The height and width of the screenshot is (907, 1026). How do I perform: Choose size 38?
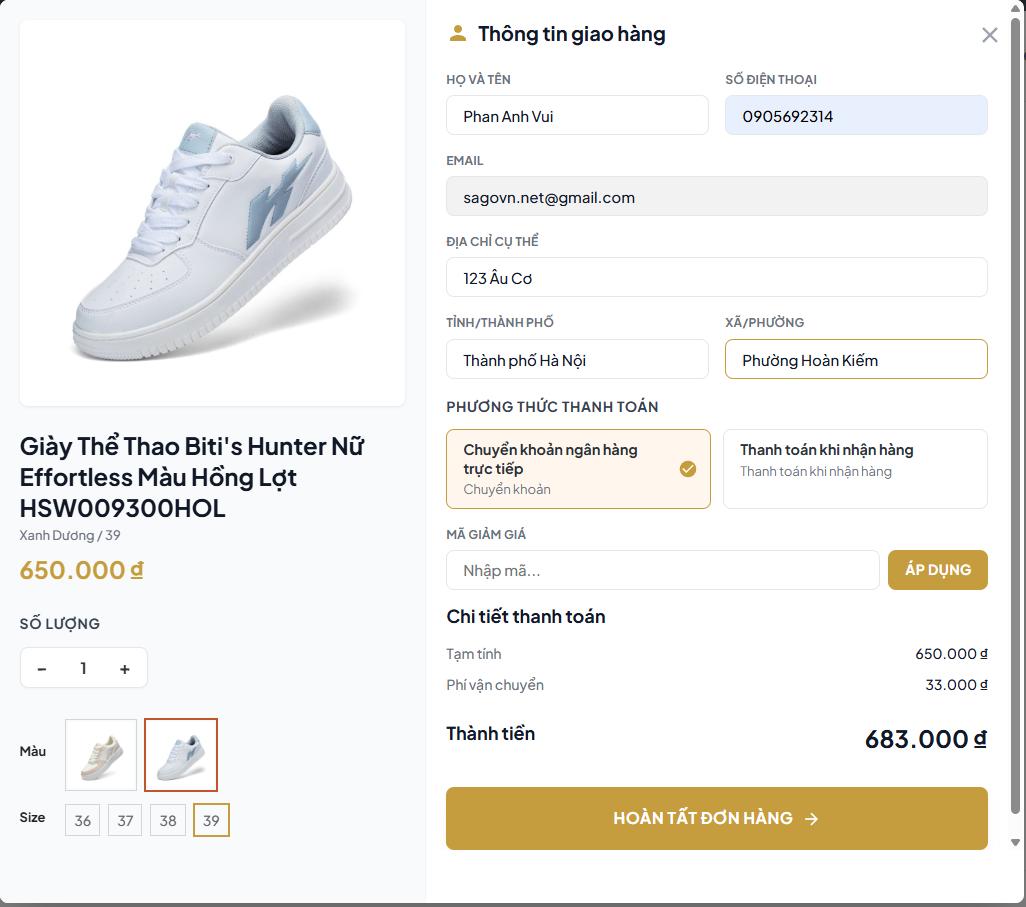pos(168,821)
